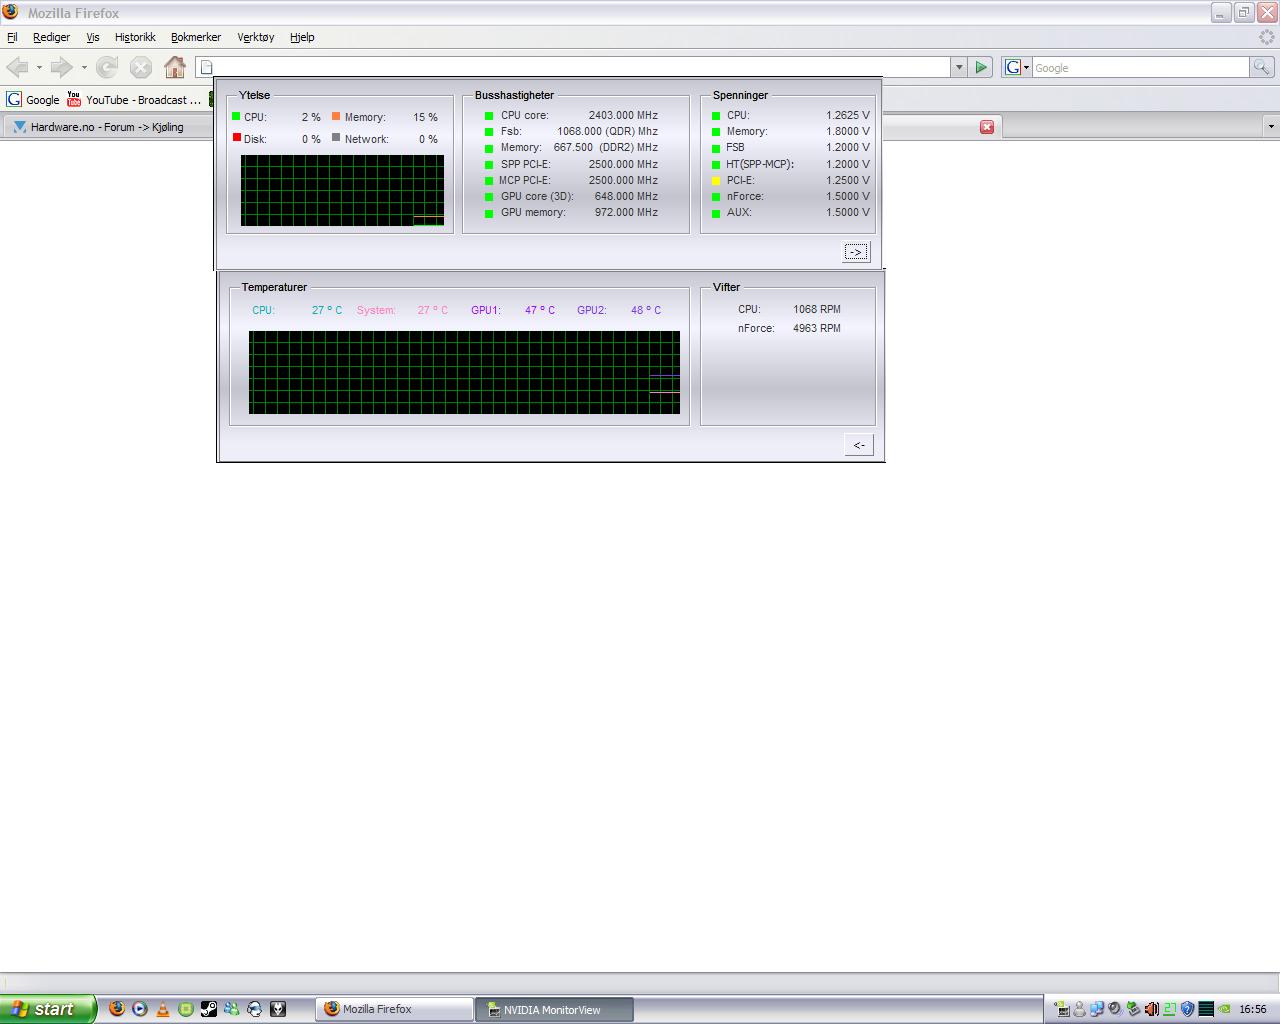Click the Safely Remove Hardware tray icon

click(x=1133, y=1009)
